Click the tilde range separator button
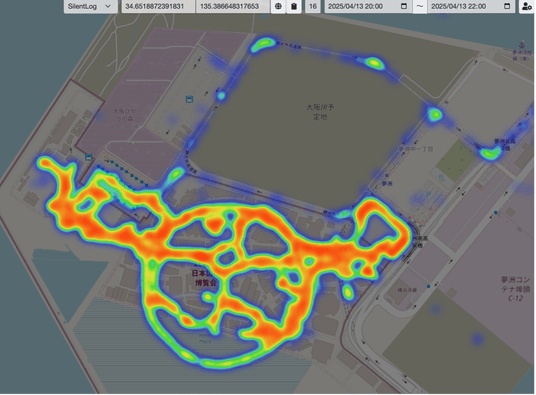Screen dimensions: 536x395 pyautogui.click(x=420, y=6)
